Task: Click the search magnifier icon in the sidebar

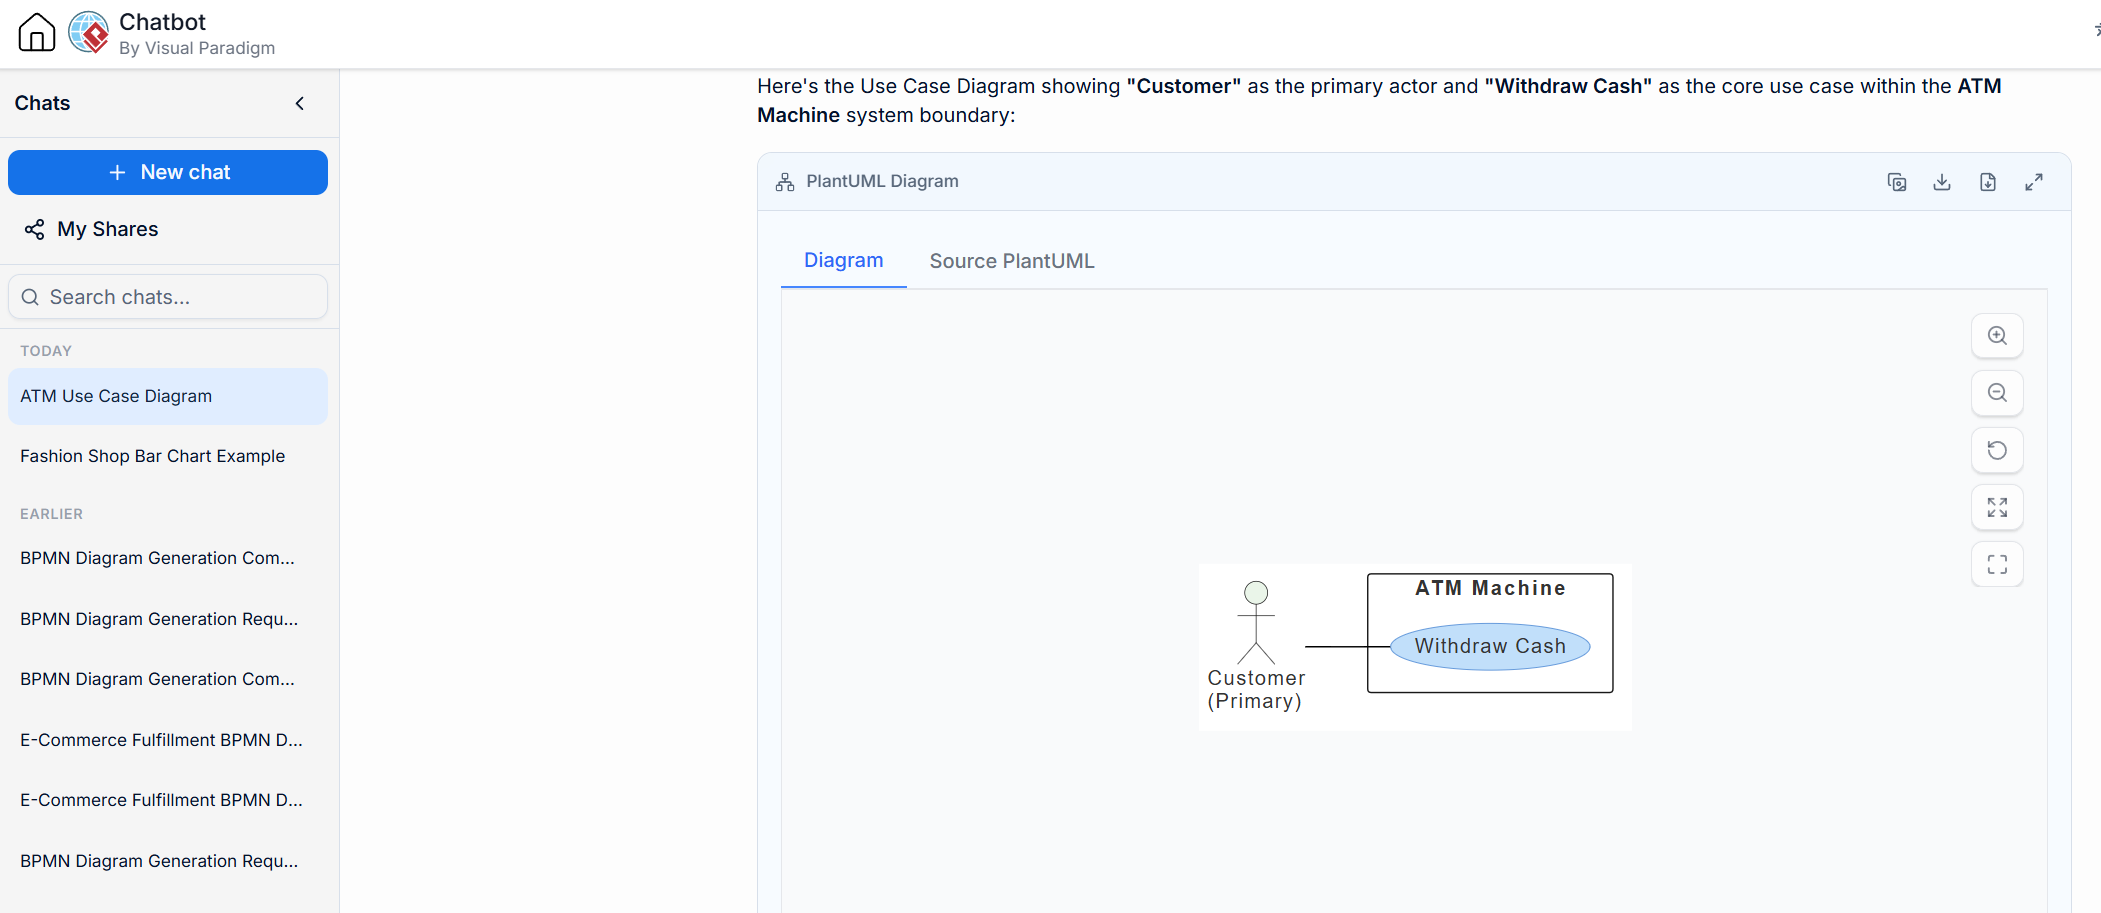Action: (30, 297)
